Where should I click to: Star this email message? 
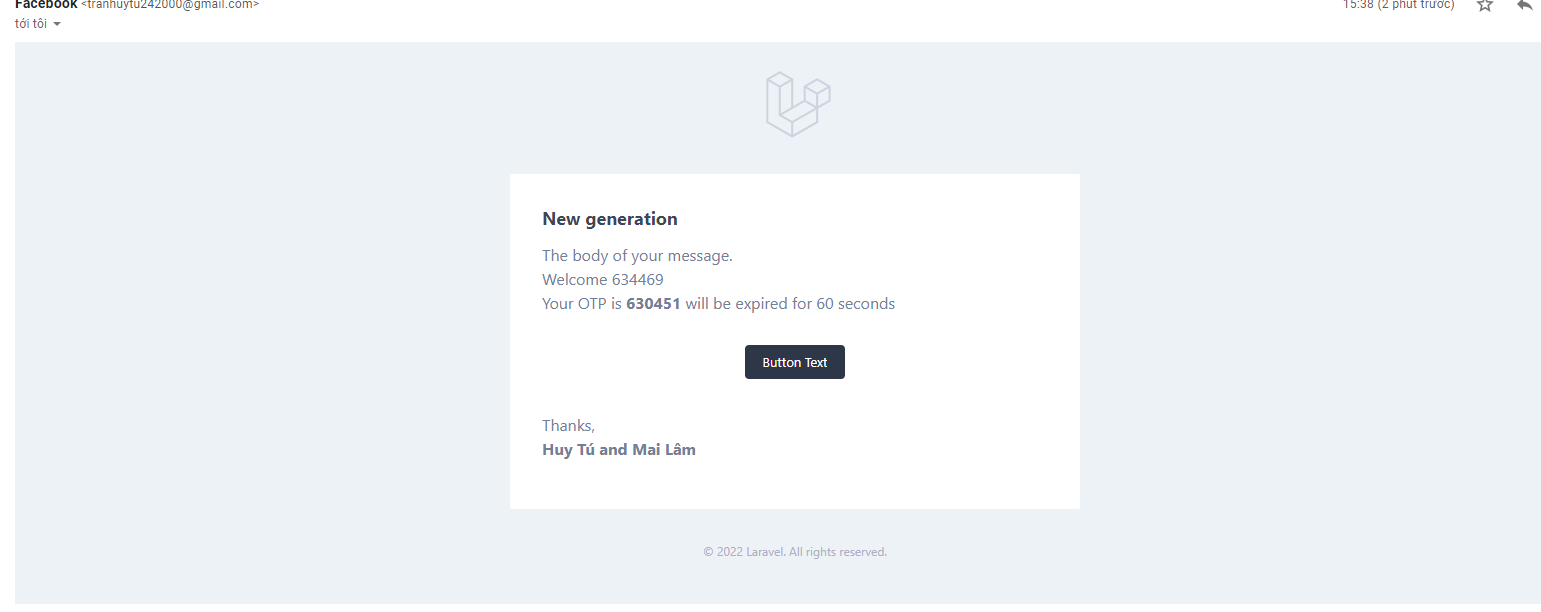[x=1485, y=5]
